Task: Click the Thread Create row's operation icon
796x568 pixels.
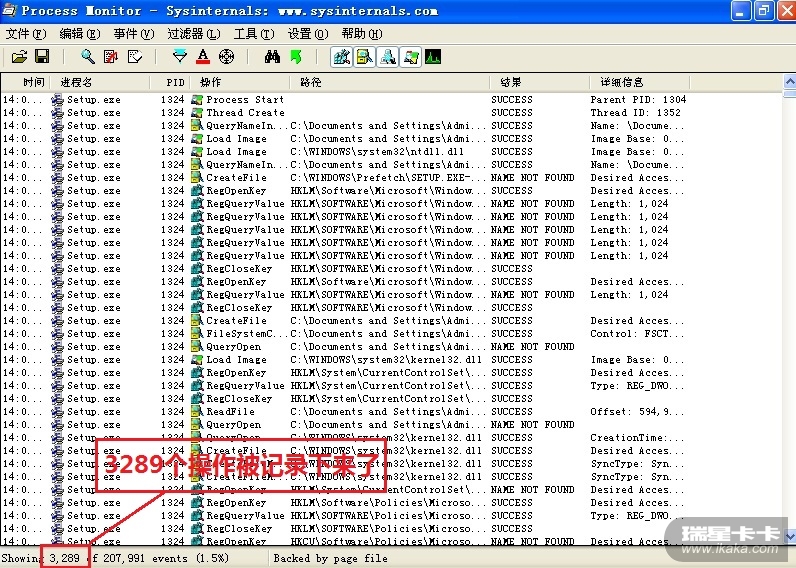Action: click(x=197, y=113)
